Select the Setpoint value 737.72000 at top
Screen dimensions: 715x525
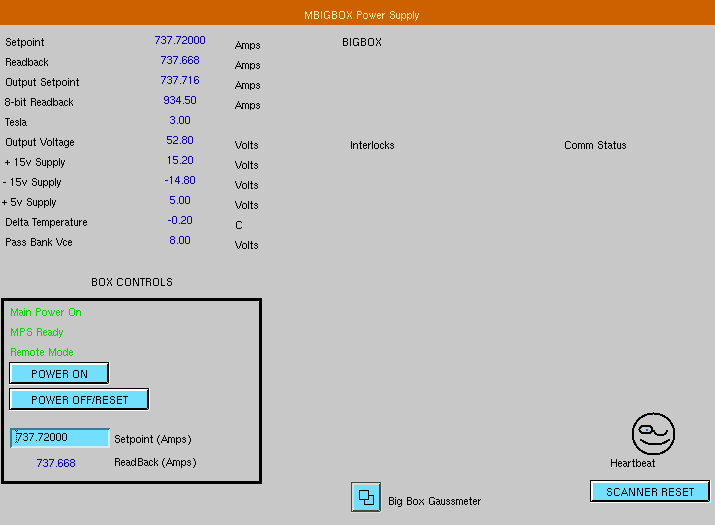(x=180, y=40)
